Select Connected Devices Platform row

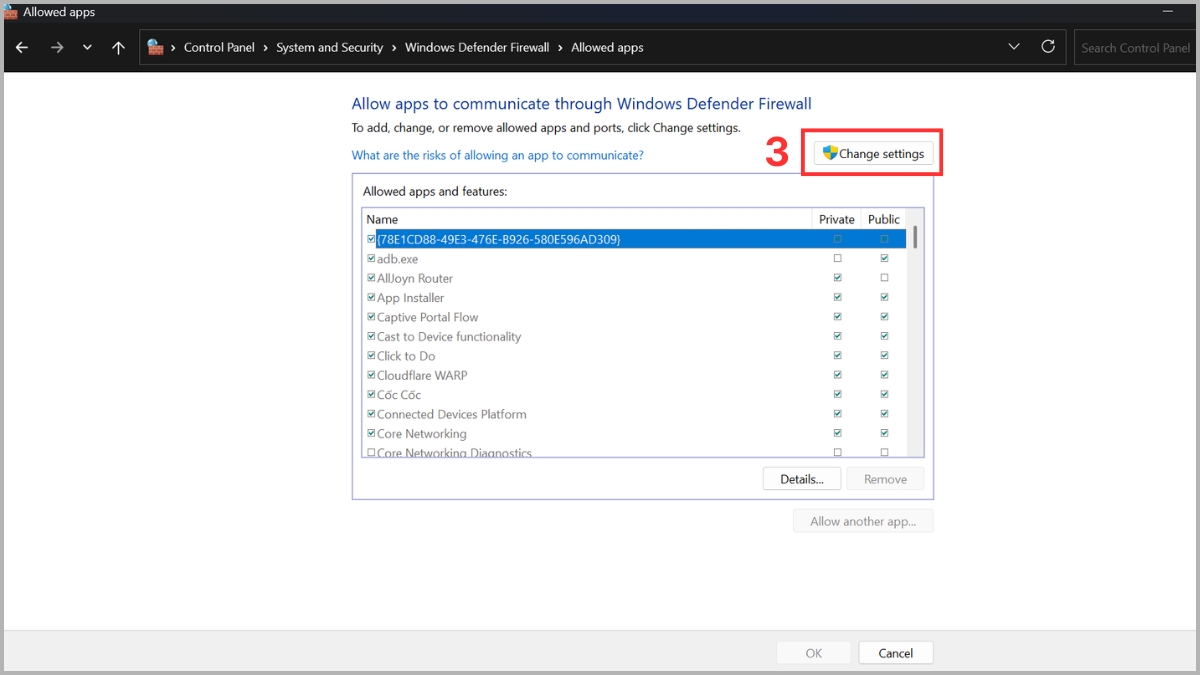pos(635,414)
